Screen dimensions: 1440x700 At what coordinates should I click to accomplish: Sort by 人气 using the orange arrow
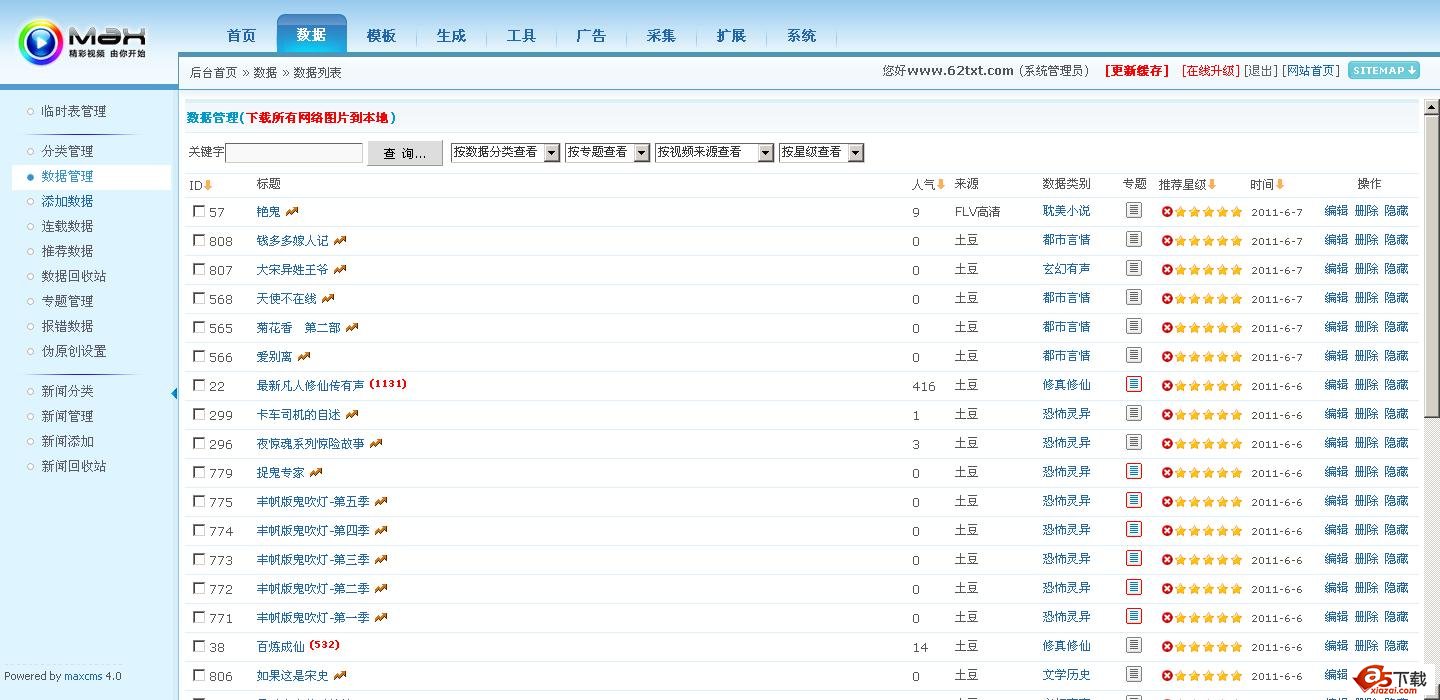pyautogui.click(x=941, y=184)
